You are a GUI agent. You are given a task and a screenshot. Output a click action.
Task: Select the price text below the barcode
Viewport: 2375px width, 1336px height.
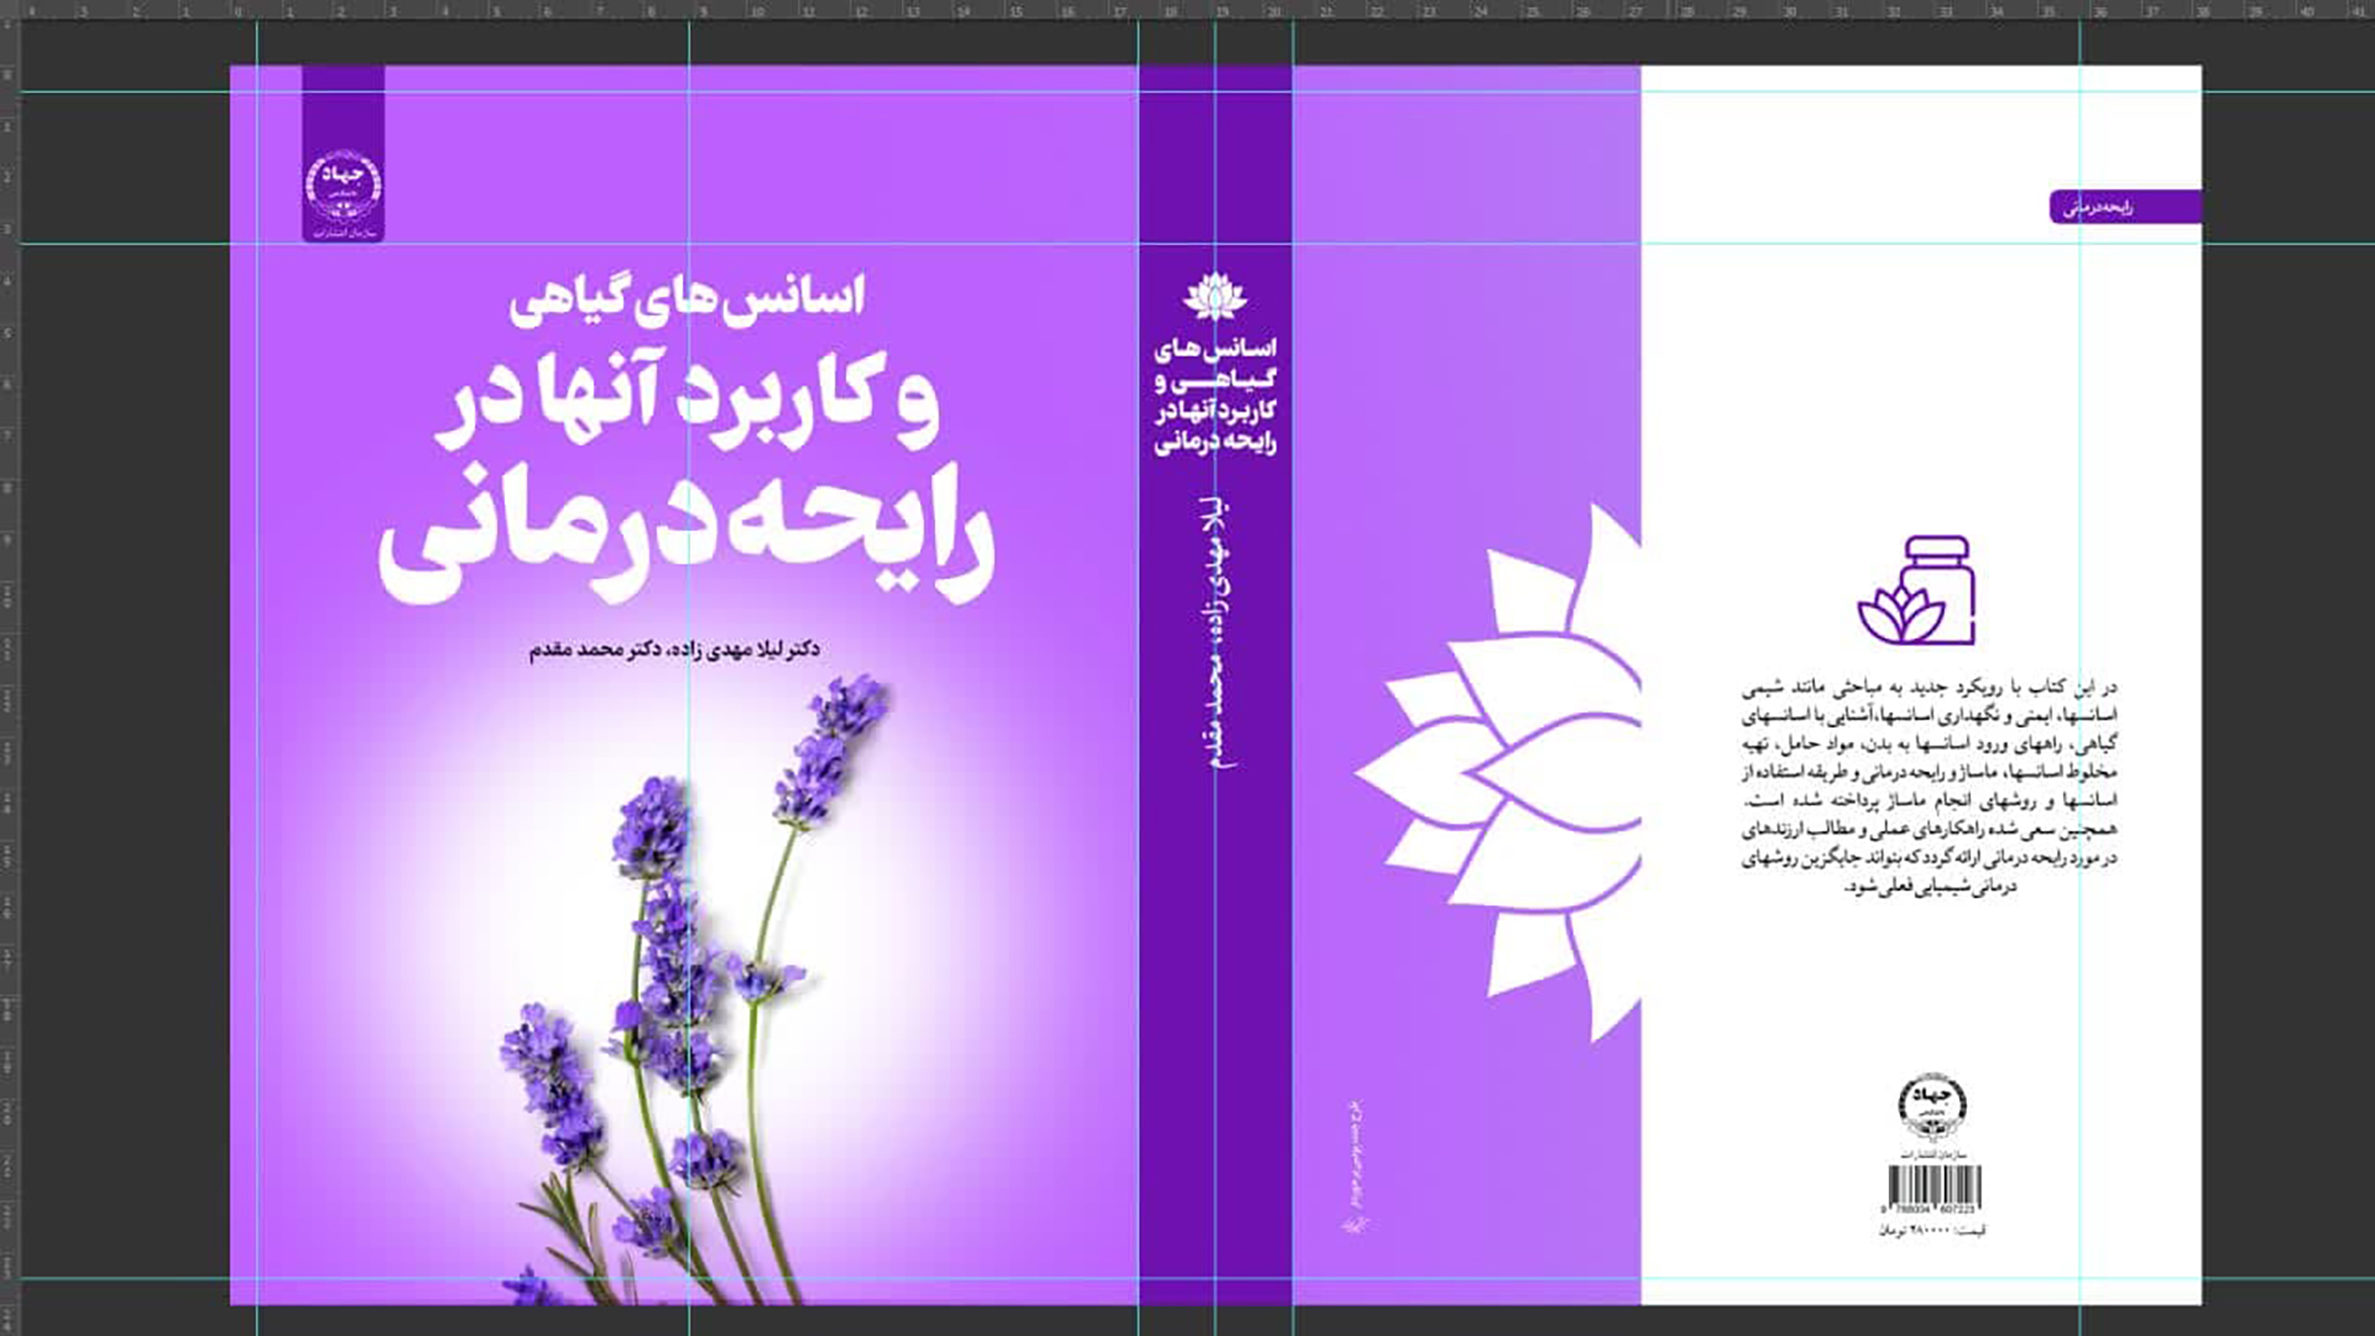[x=1932, y=1230]
